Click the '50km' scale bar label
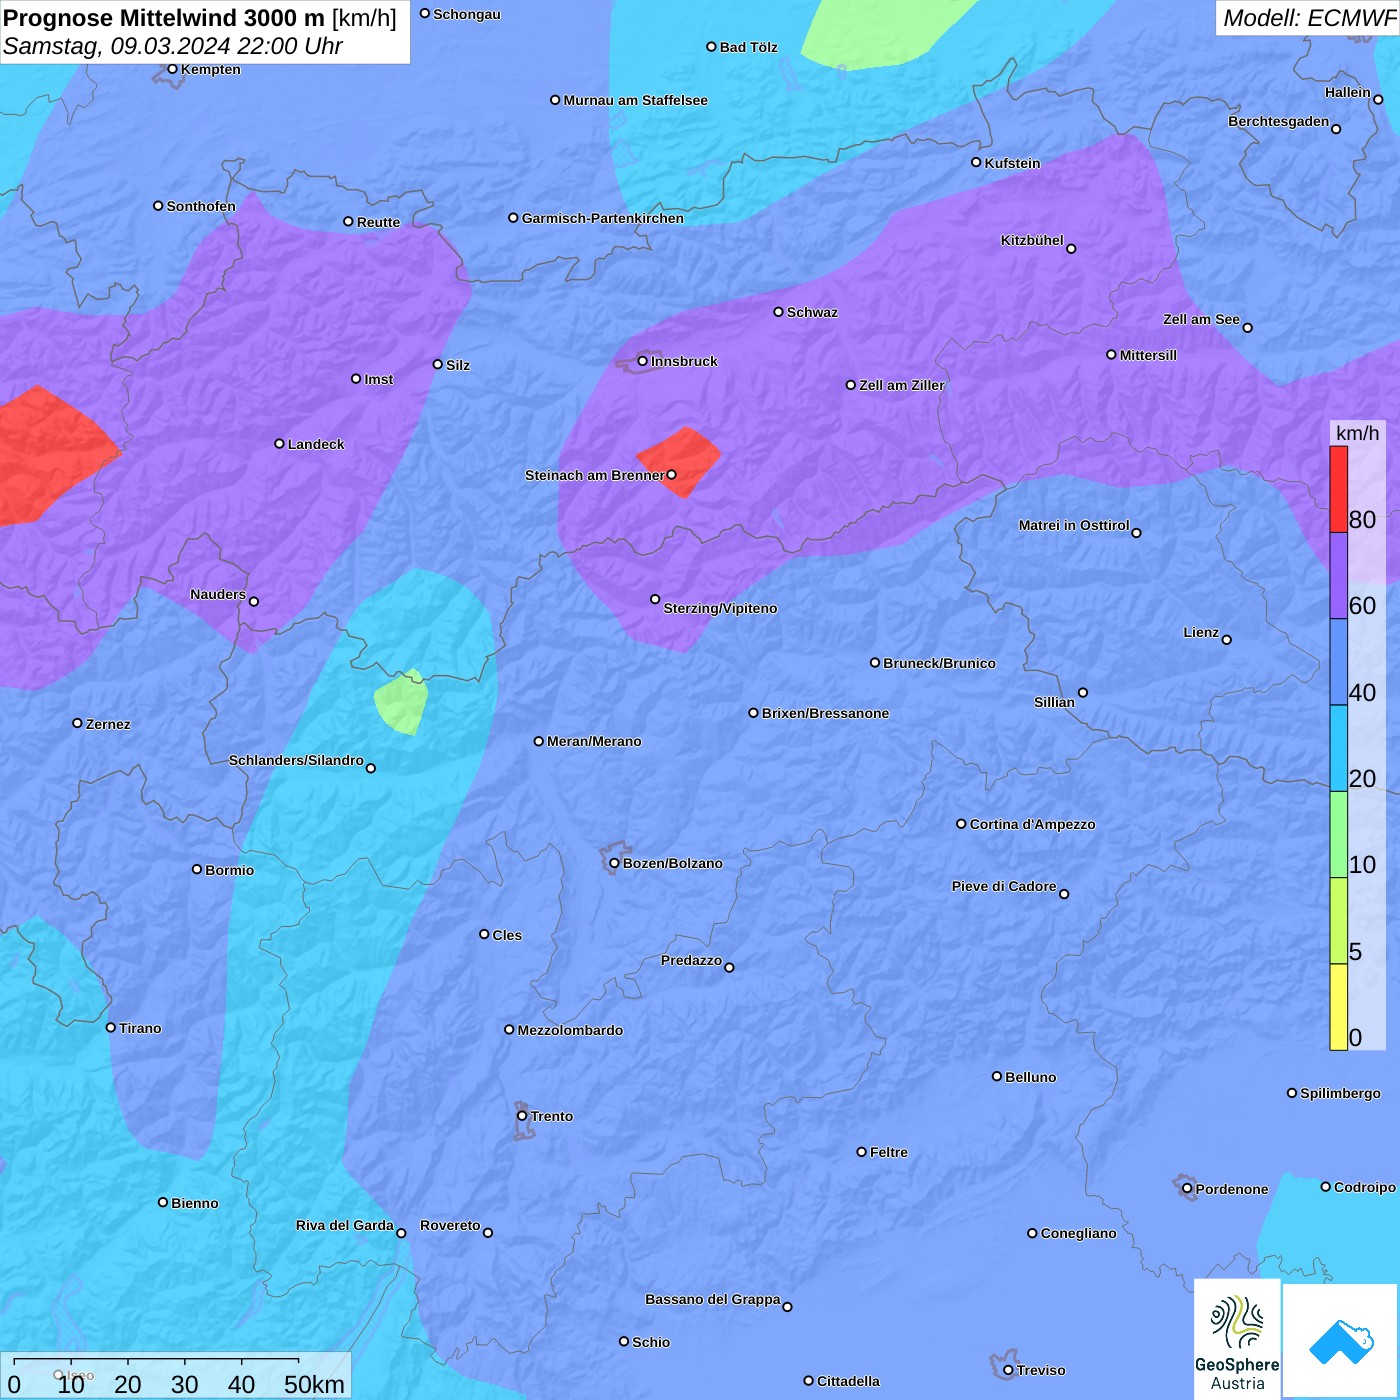Image resolution: width=1400 pixels, height=1400 pixels. [x=314, y=1384]
